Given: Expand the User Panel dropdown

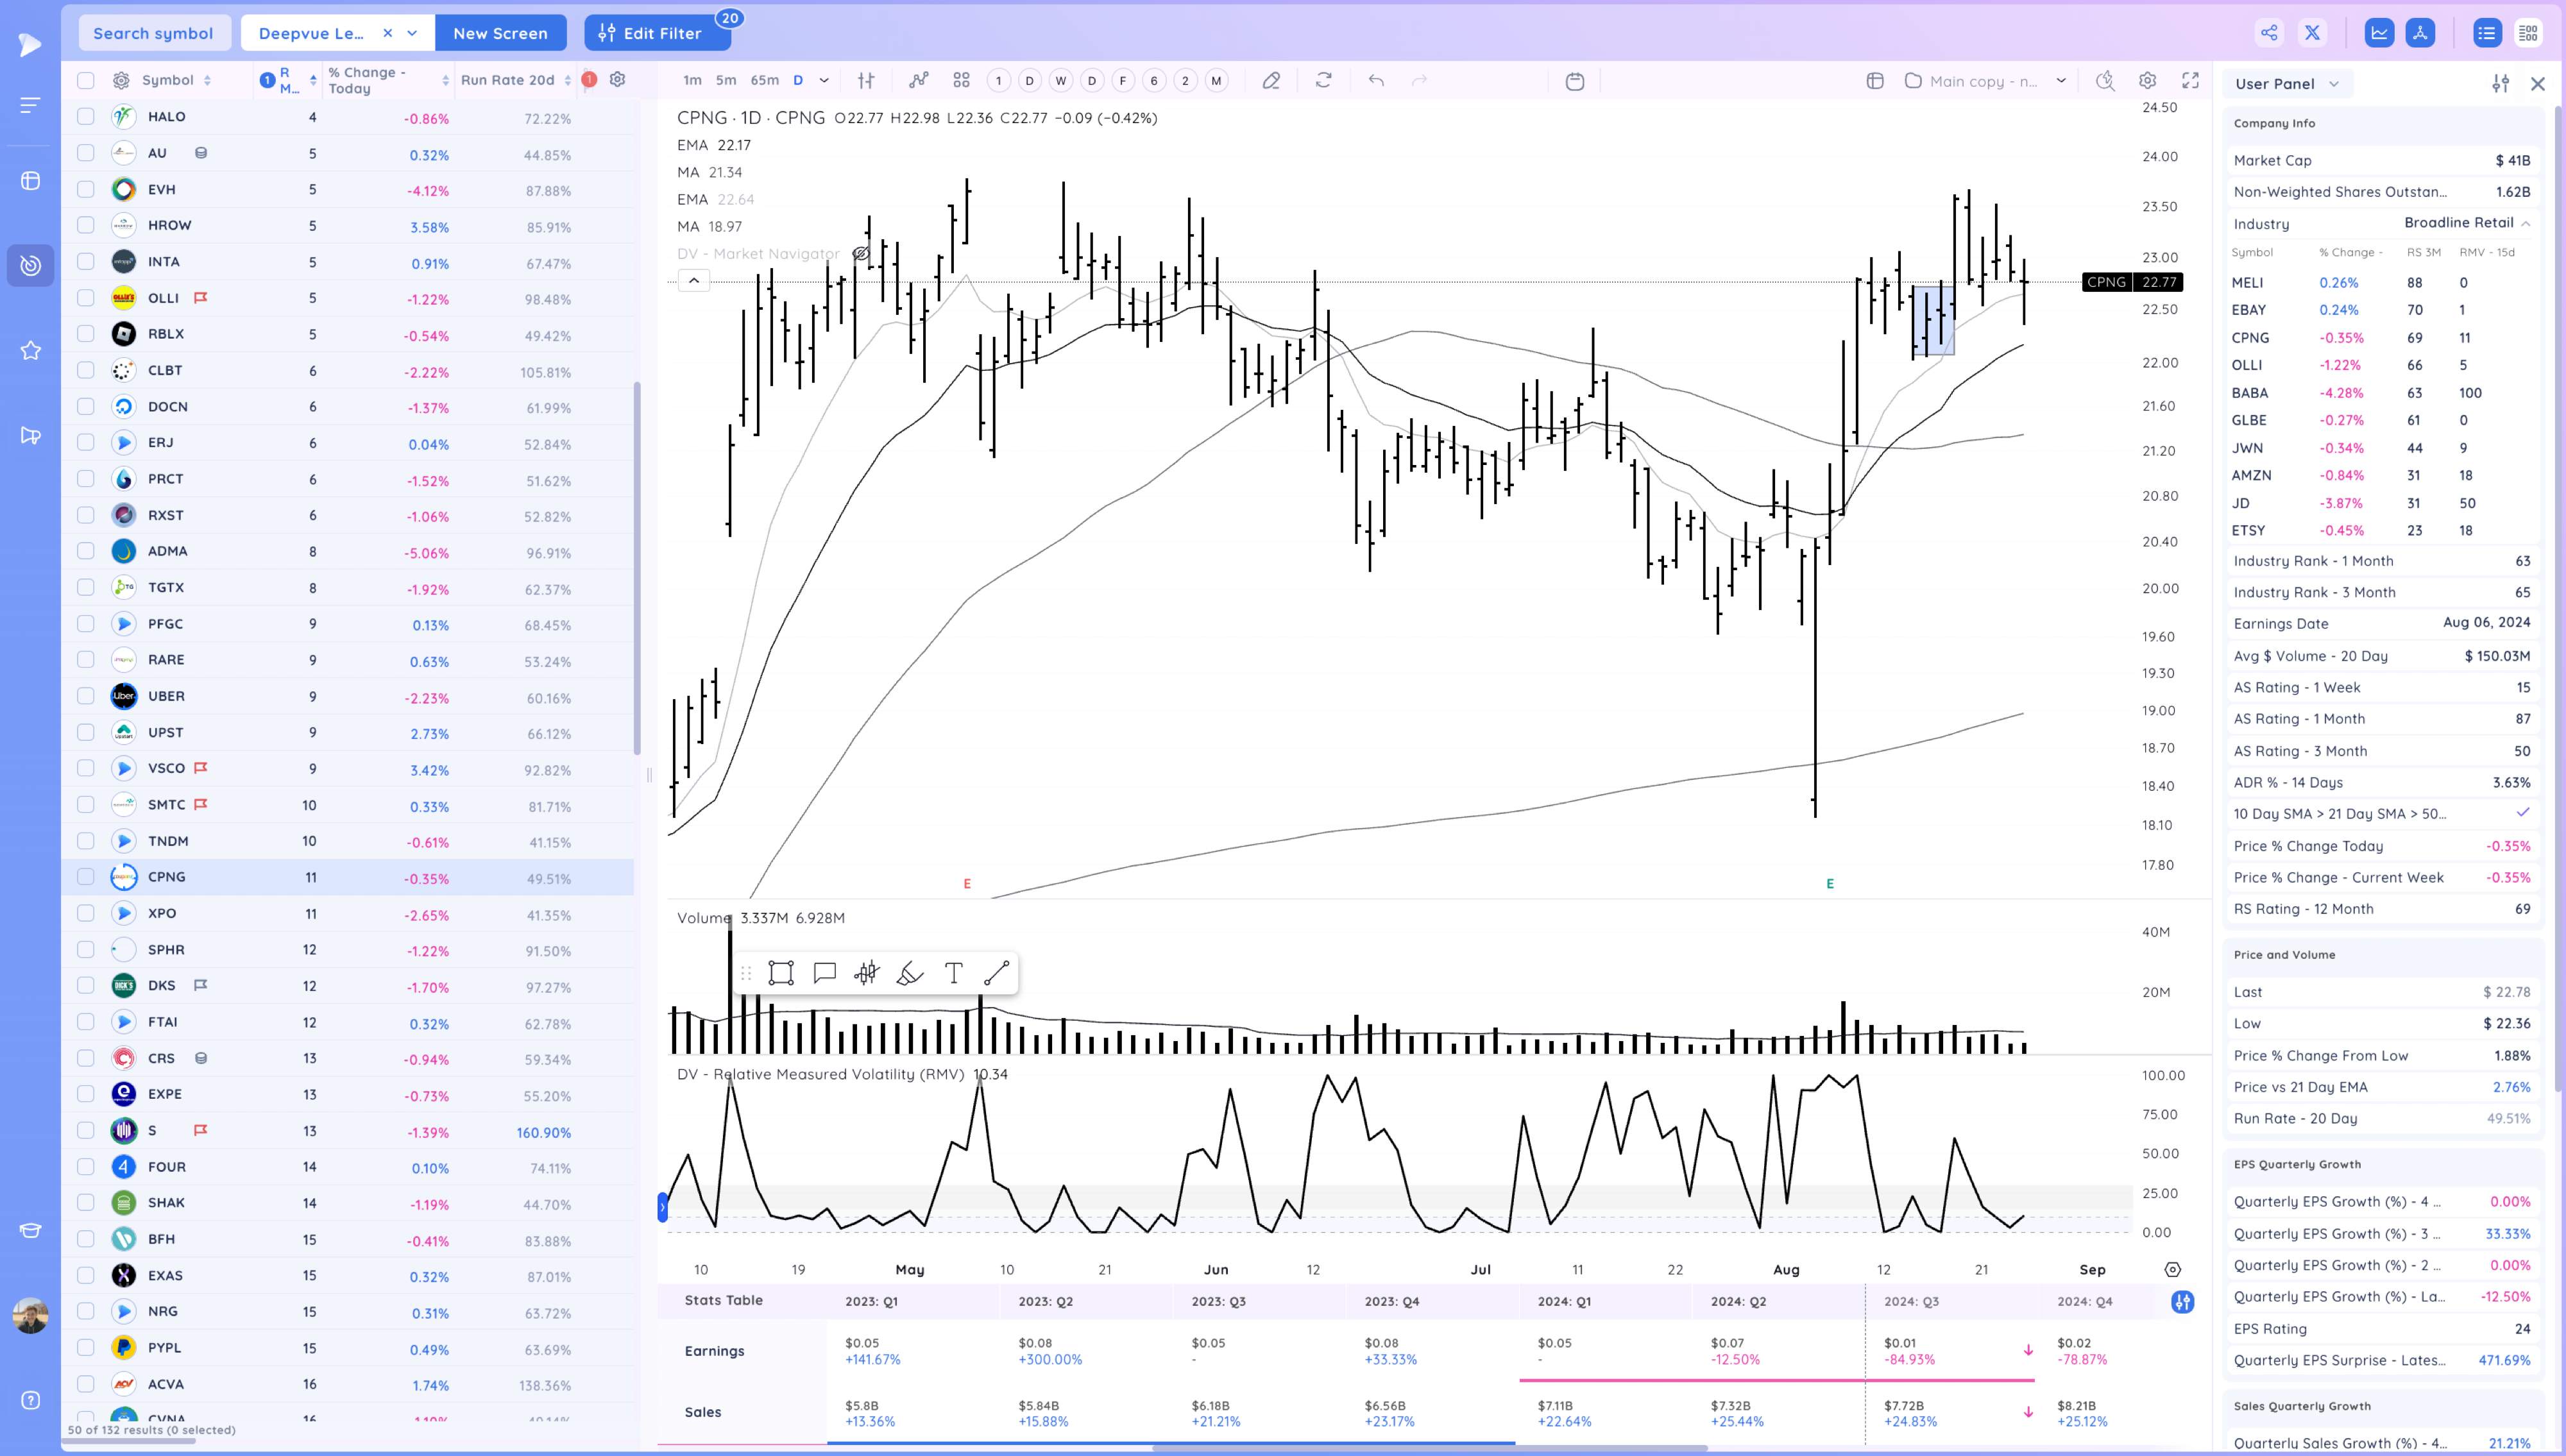Looking at the screenshot, I should pos(2333,84).
